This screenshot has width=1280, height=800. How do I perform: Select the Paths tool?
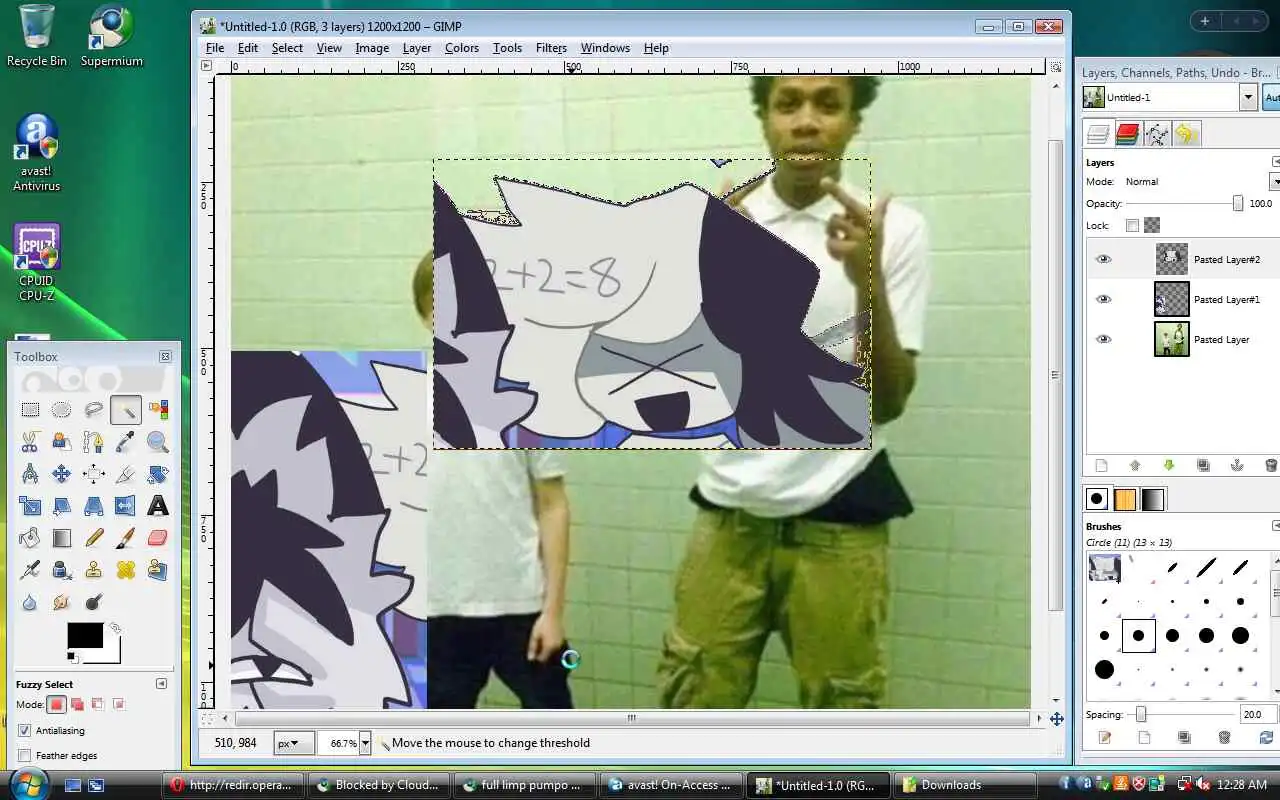click(x=94, y=441)
